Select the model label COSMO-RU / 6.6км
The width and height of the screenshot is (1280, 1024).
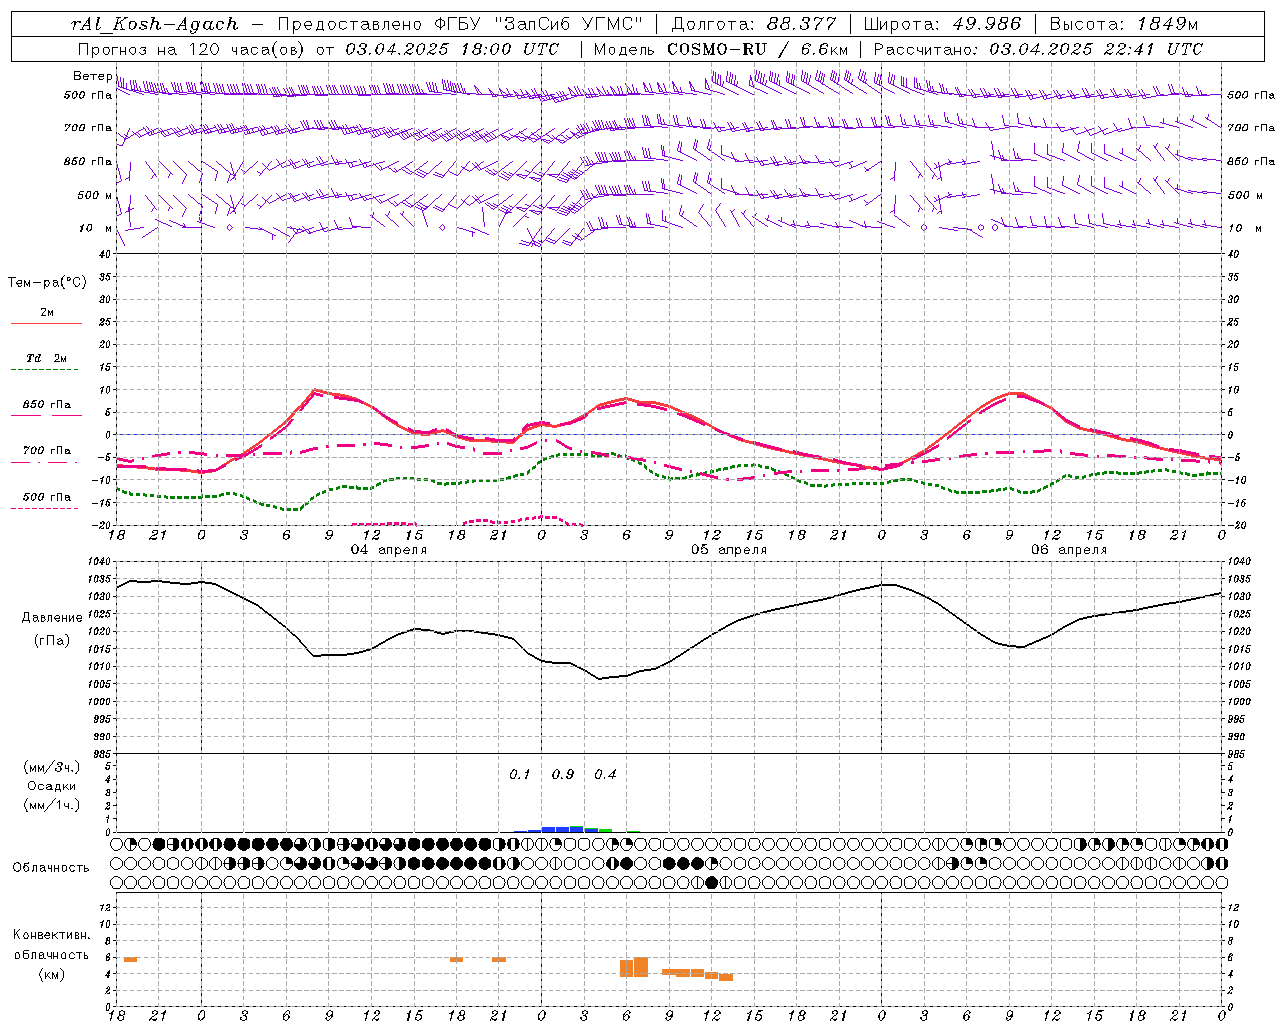[757, 49]
